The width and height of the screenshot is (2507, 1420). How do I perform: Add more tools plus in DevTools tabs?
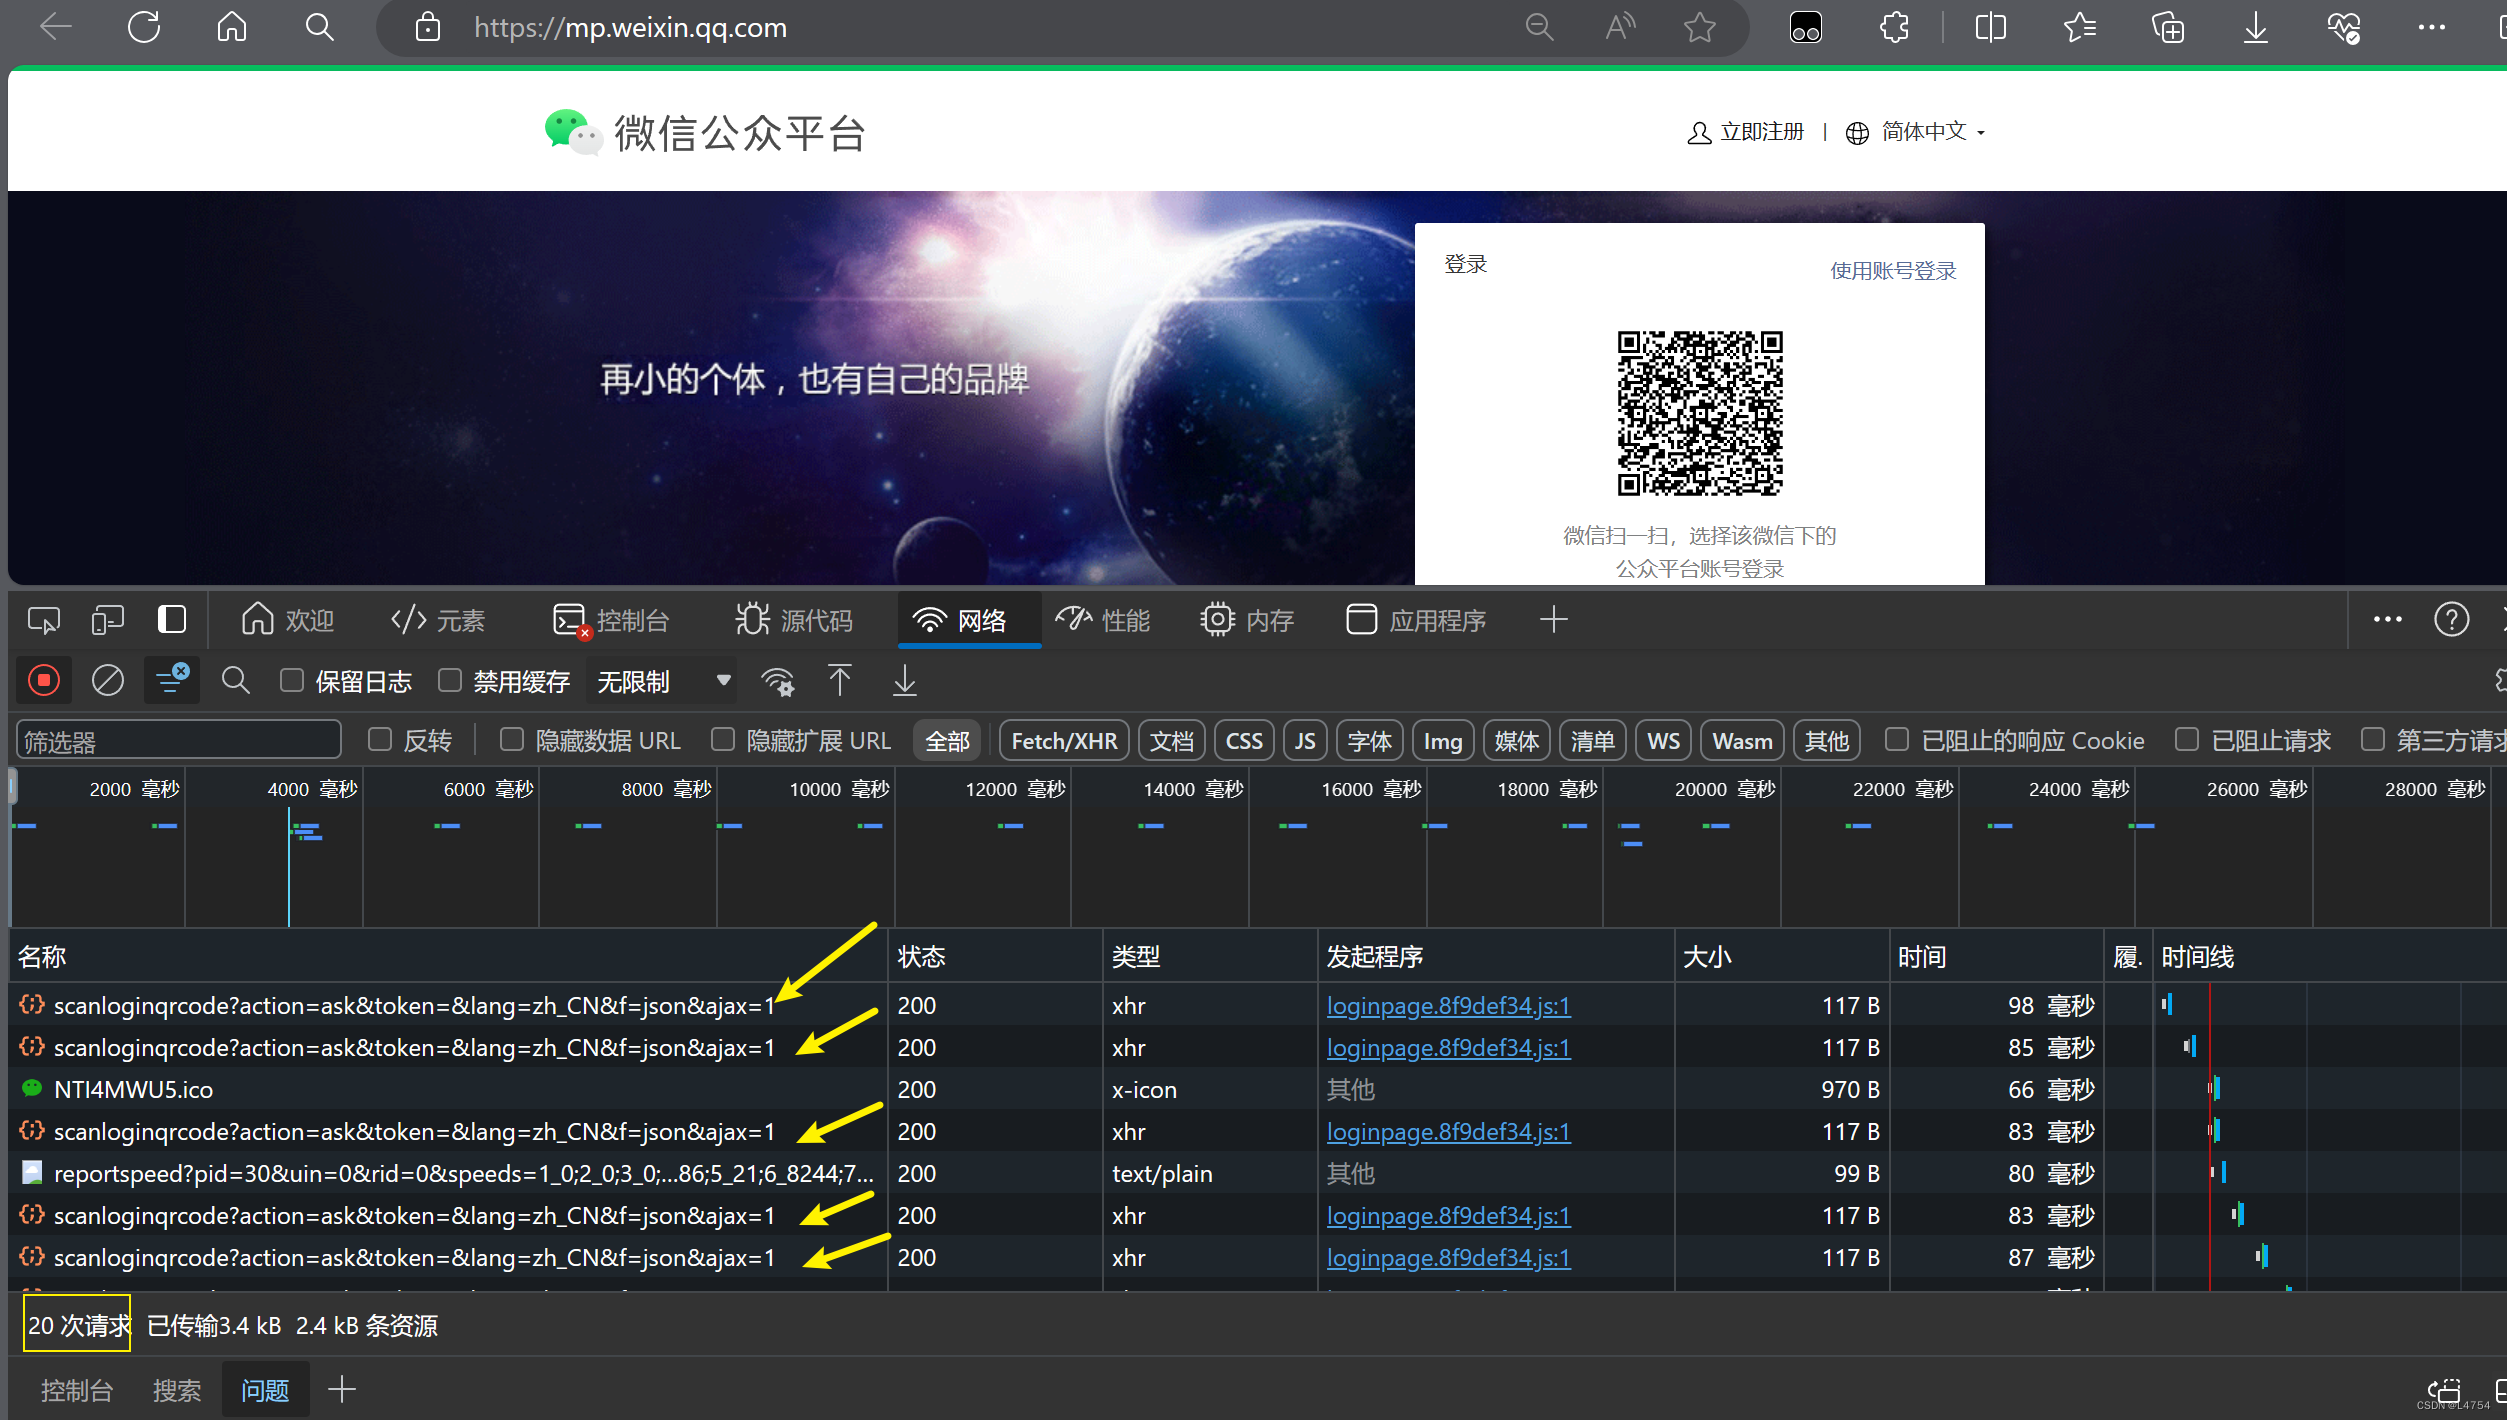pos(1553,620)
